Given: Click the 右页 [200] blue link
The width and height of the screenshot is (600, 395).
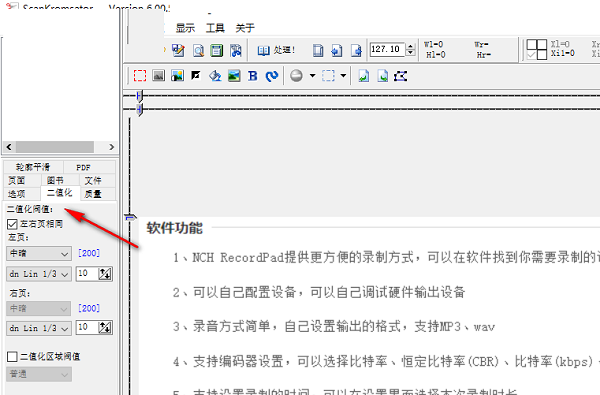Looking at the screenshot, I should (89, 308).
